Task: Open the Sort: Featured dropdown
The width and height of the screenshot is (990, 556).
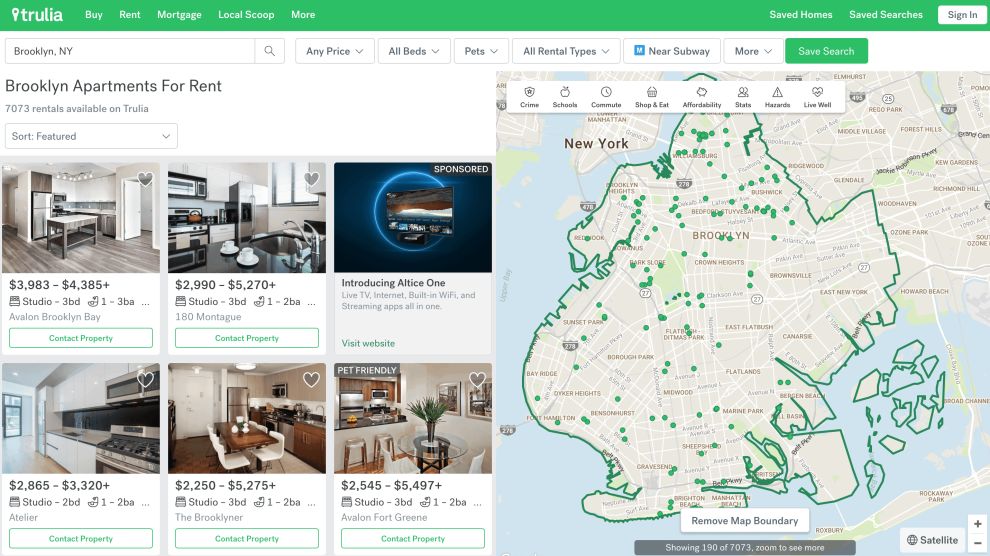Action: [92, 136]
